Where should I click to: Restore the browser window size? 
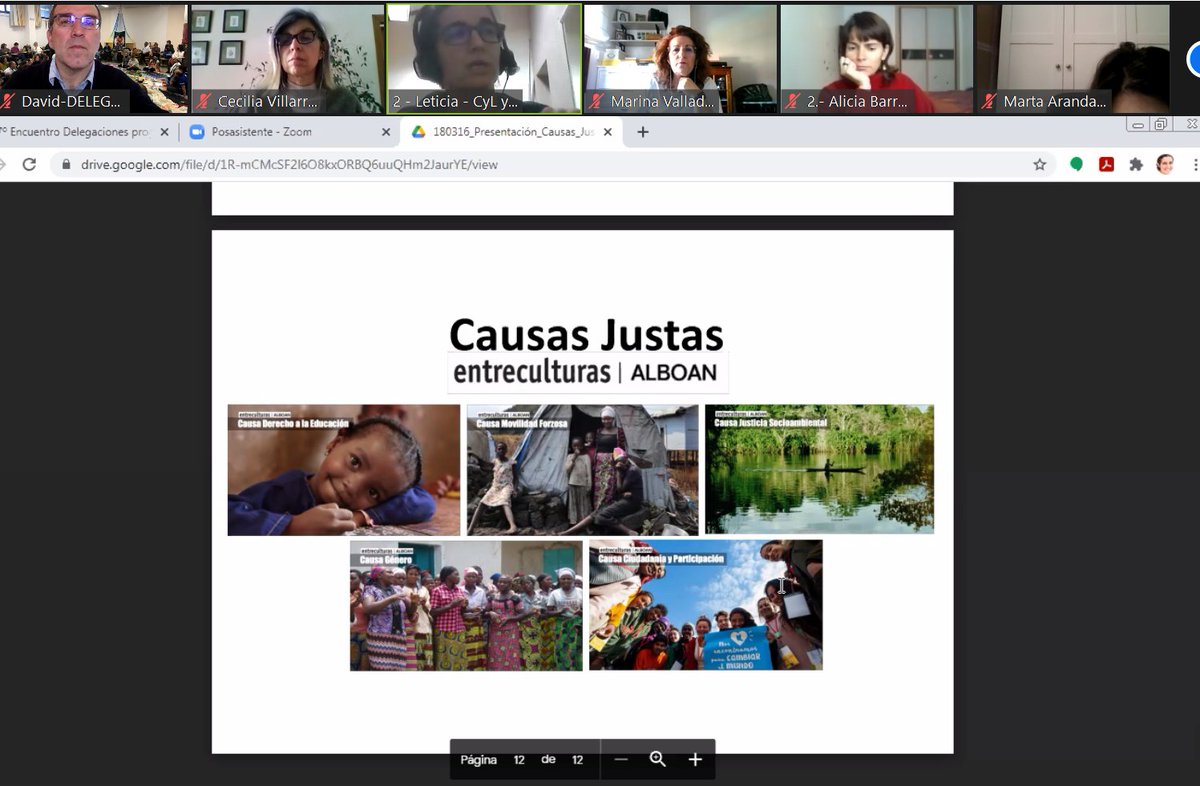1160,124
